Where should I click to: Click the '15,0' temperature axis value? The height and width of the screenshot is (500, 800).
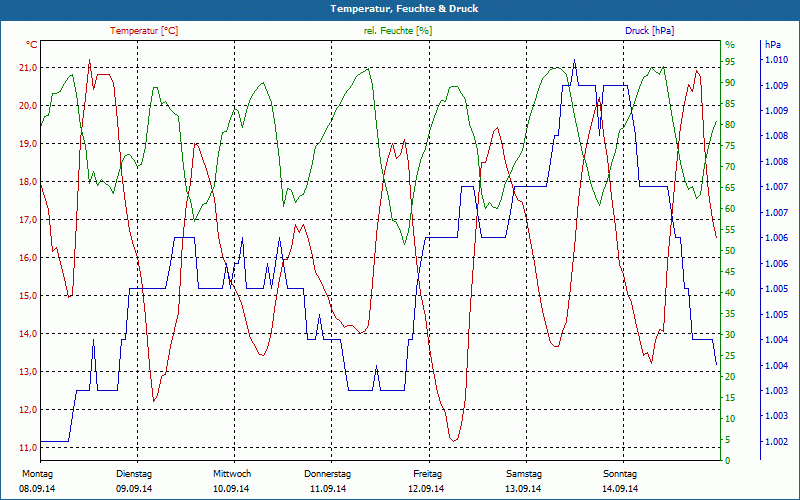(28, 296)
